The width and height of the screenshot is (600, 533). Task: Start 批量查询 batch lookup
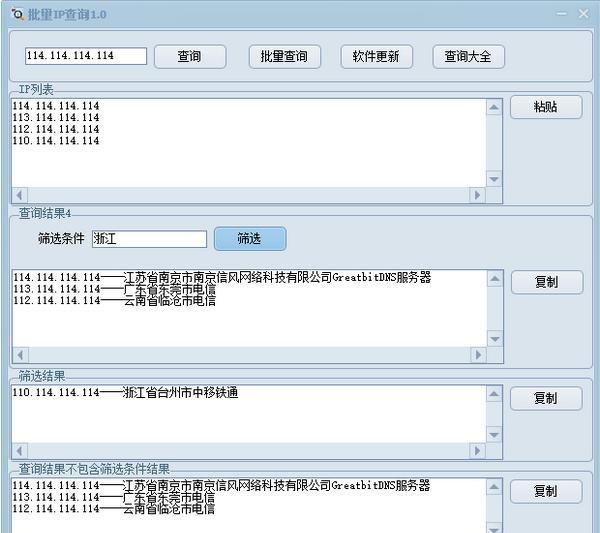pos(284,57)
